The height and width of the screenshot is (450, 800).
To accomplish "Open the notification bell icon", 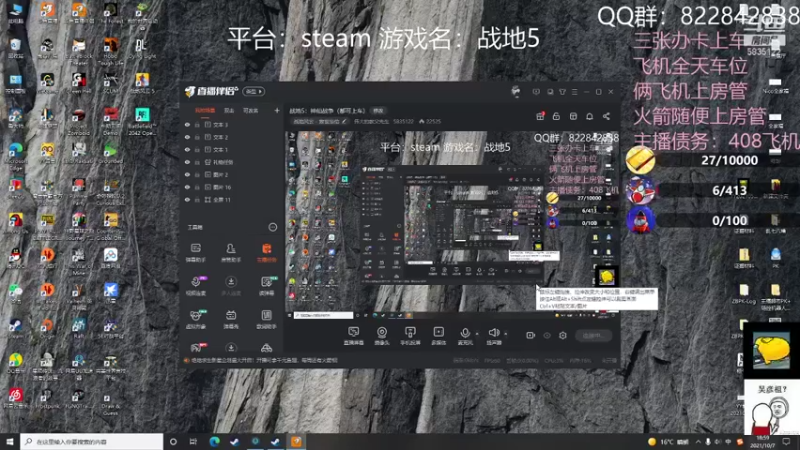I will pos(589,116).
